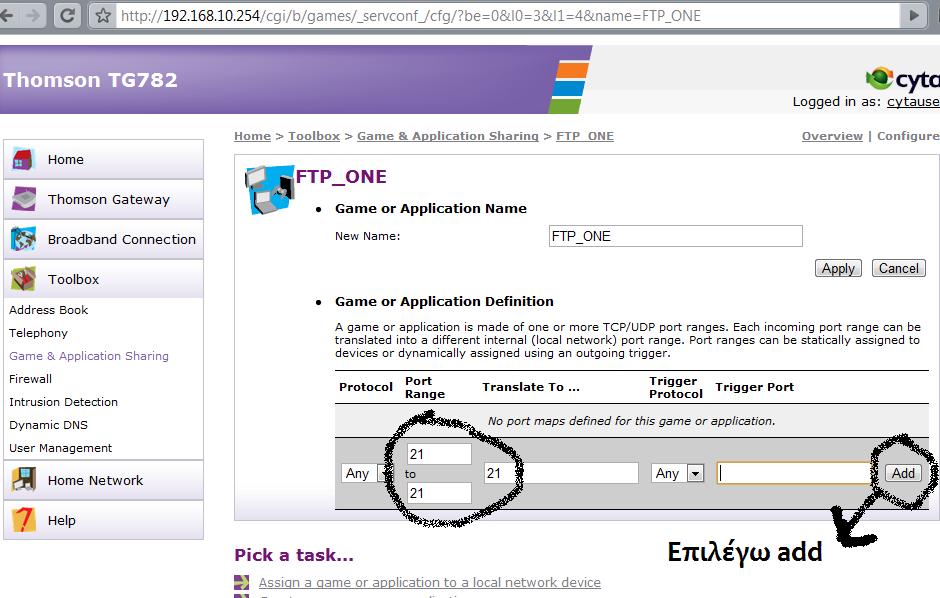Click the Cyta logo
The width and height of the screenshot is (940, 598).
[902, 78]
